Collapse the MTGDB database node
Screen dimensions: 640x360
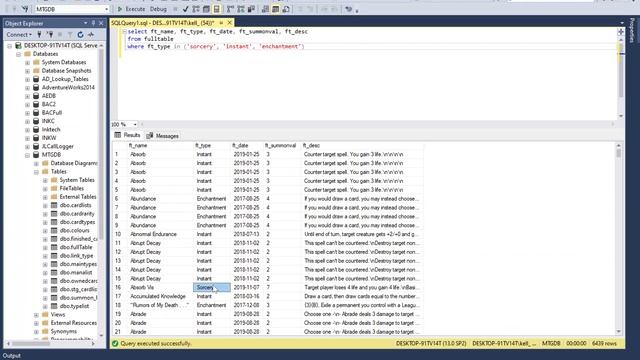click(27, 155)
